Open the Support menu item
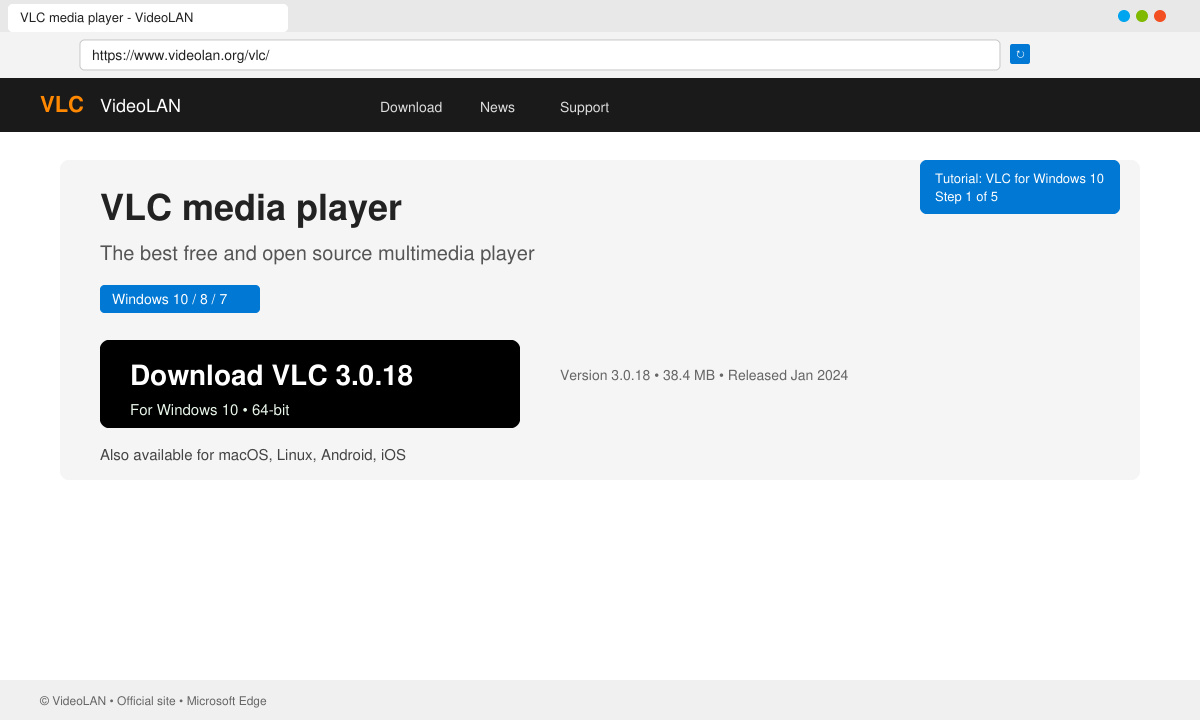The image size is (1200, 720). coord(584,107)
